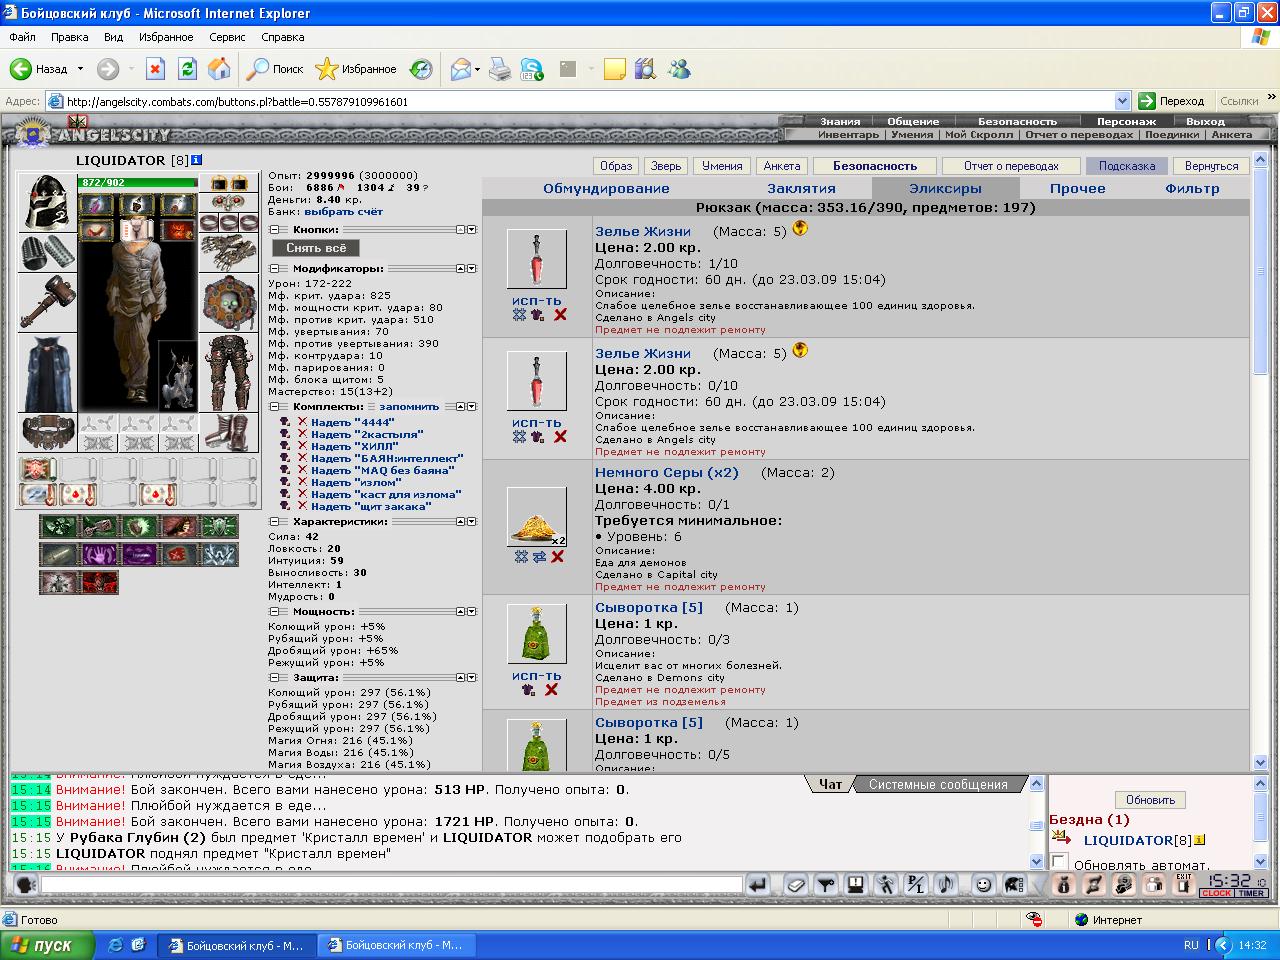
Task: Collapse the Характеристики section
Action: coord(275,522)
